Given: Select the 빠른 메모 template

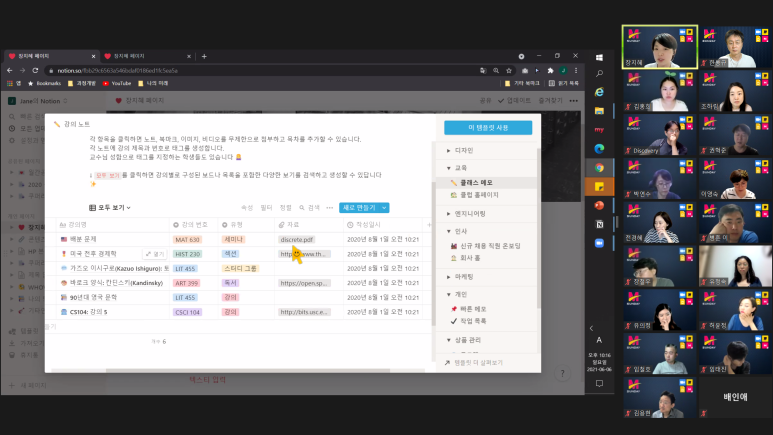Looking at the screenshot, I should tap(487, 309).
